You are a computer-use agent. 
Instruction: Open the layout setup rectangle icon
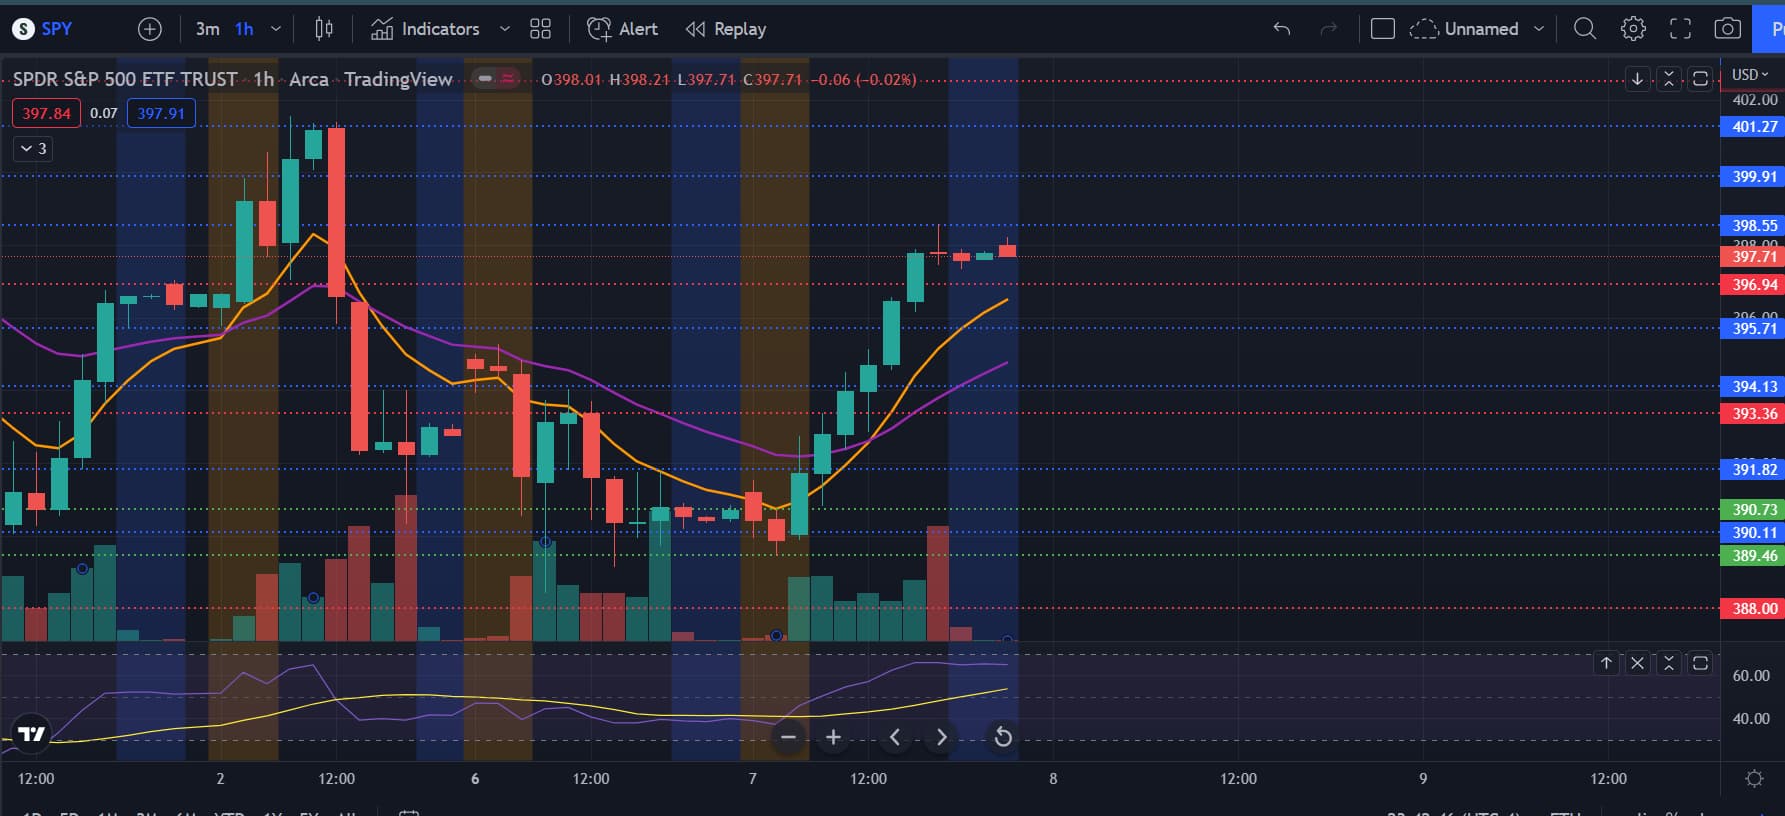(x=1383, y=29)
